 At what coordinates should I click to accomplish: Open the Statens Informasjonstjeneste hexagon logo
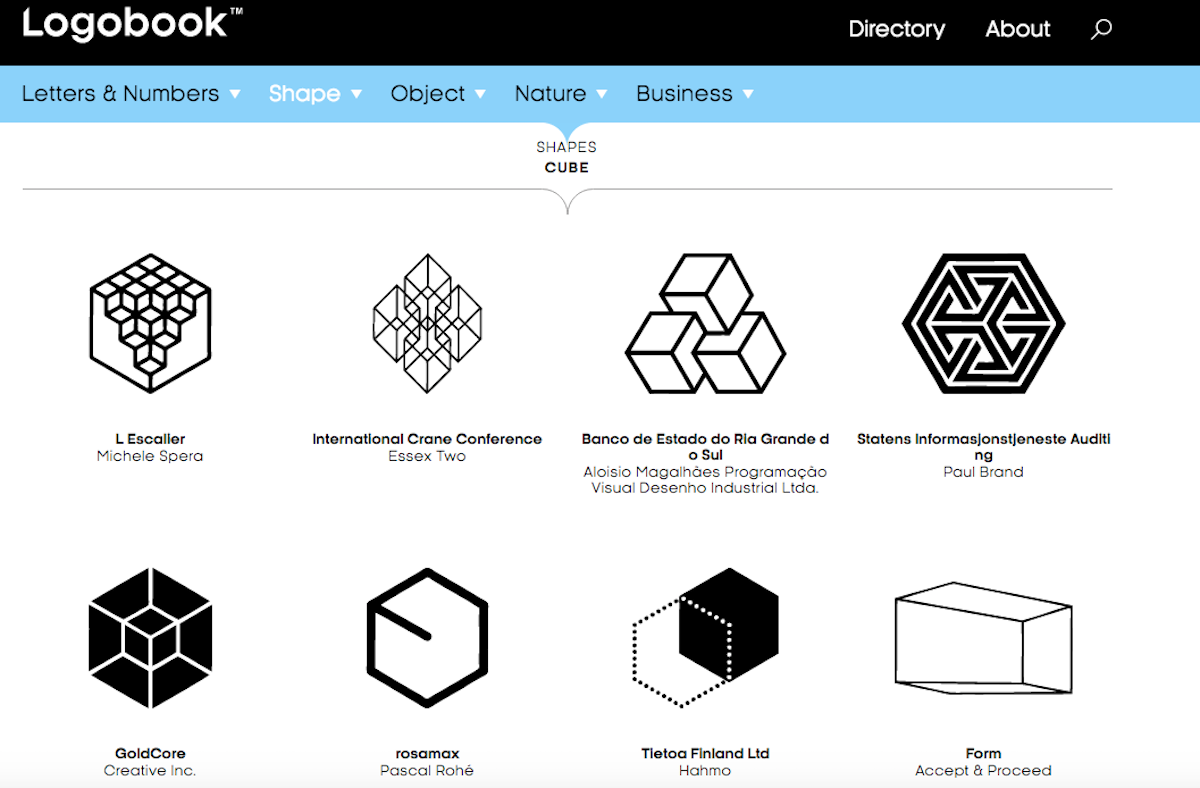click(984, 323)
